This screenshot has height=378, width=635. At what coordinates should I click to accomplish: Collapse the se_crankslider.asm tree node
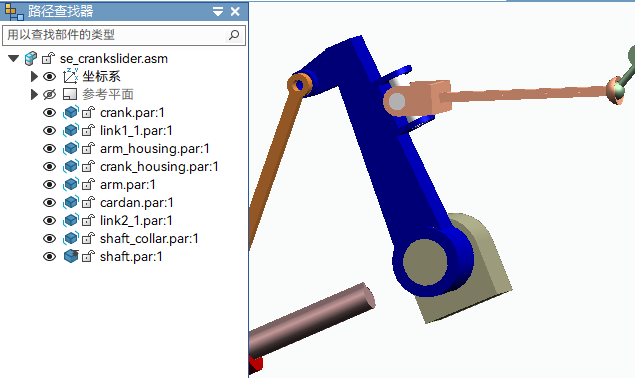(x=13, y=58)
